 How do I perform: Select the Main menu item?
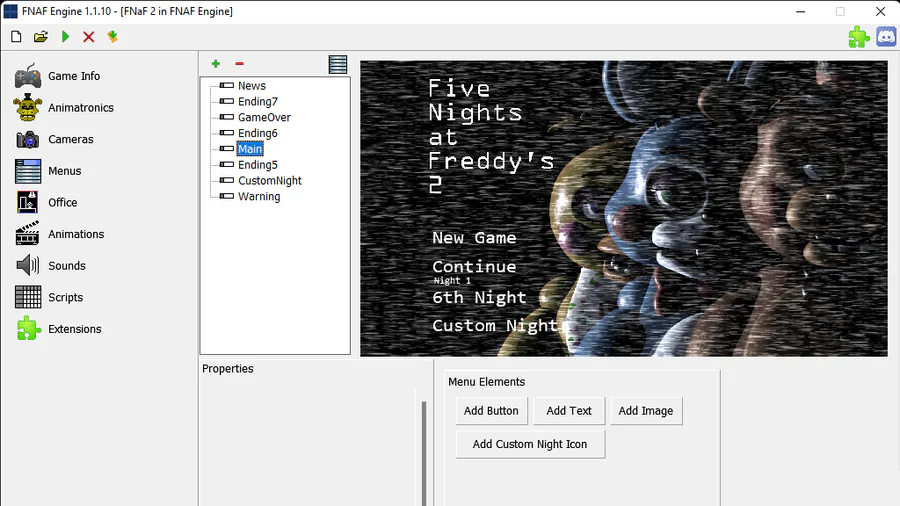[x=250, y=149]
